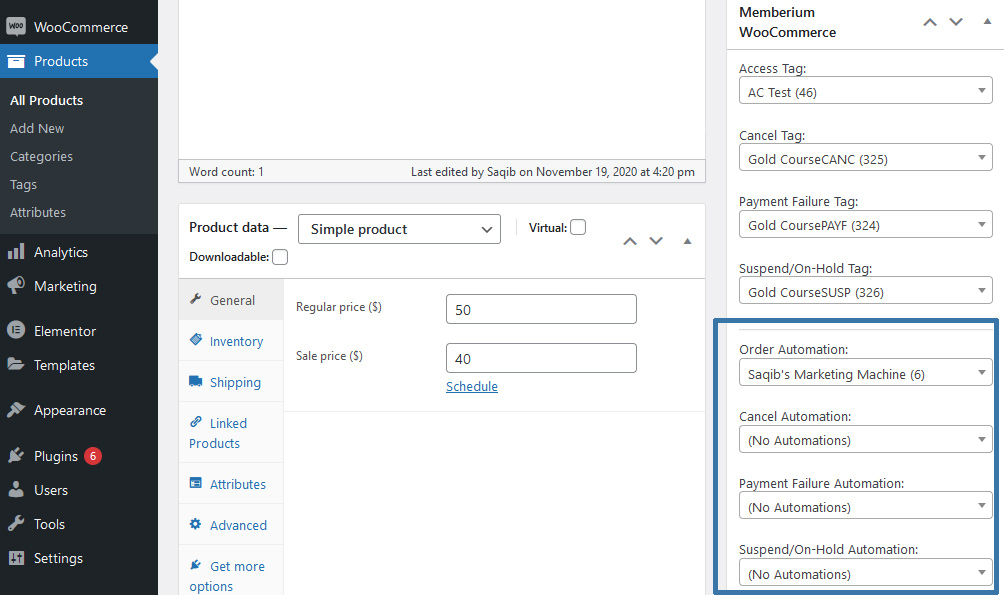The height and width of the screenshot is (595, 1004).
Task: Open product Tags submenu item
Action: [x=23, y=184]
